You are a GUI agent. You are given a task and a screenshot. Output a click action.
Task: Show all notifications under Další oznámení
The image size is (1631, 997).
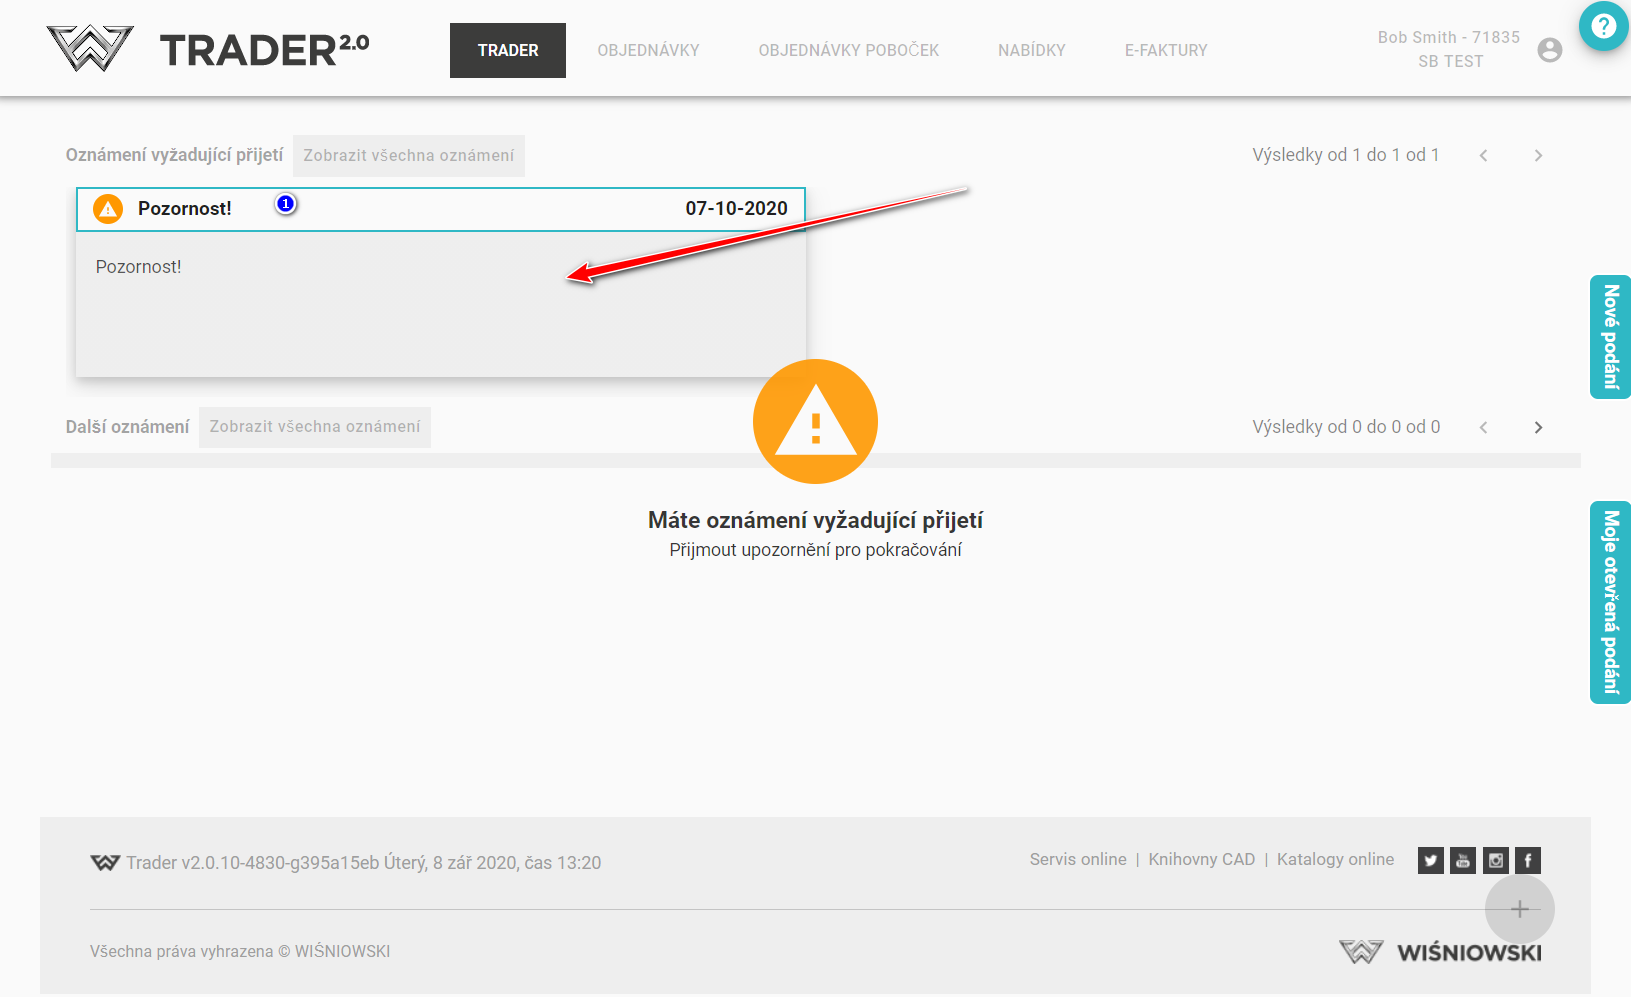tap(314, 427)
